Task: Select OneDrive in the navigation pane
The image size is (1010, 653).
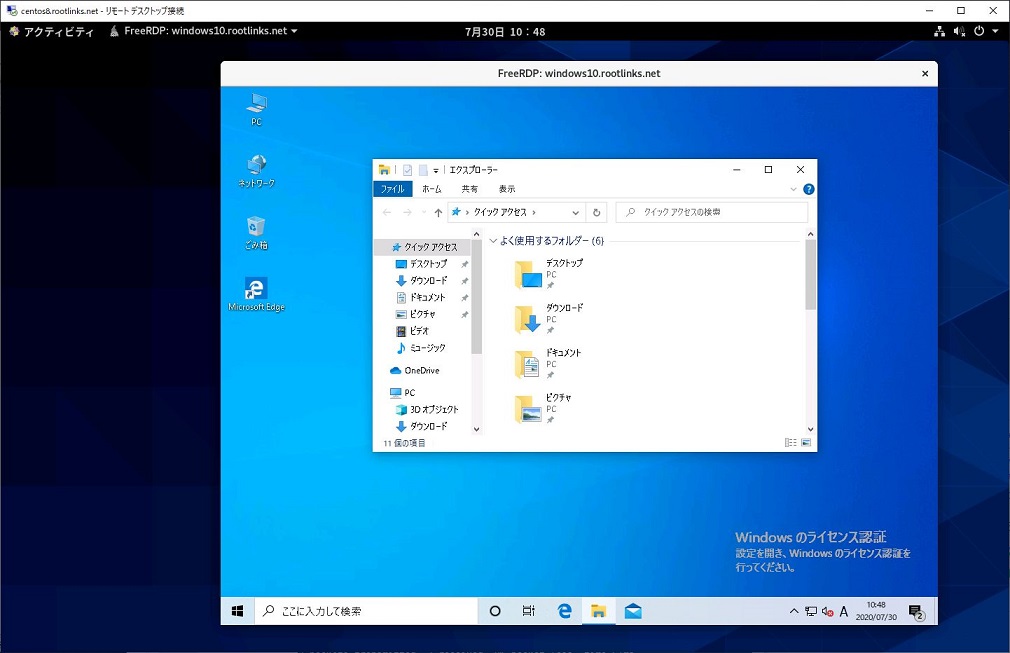Action: pos(421,370)
